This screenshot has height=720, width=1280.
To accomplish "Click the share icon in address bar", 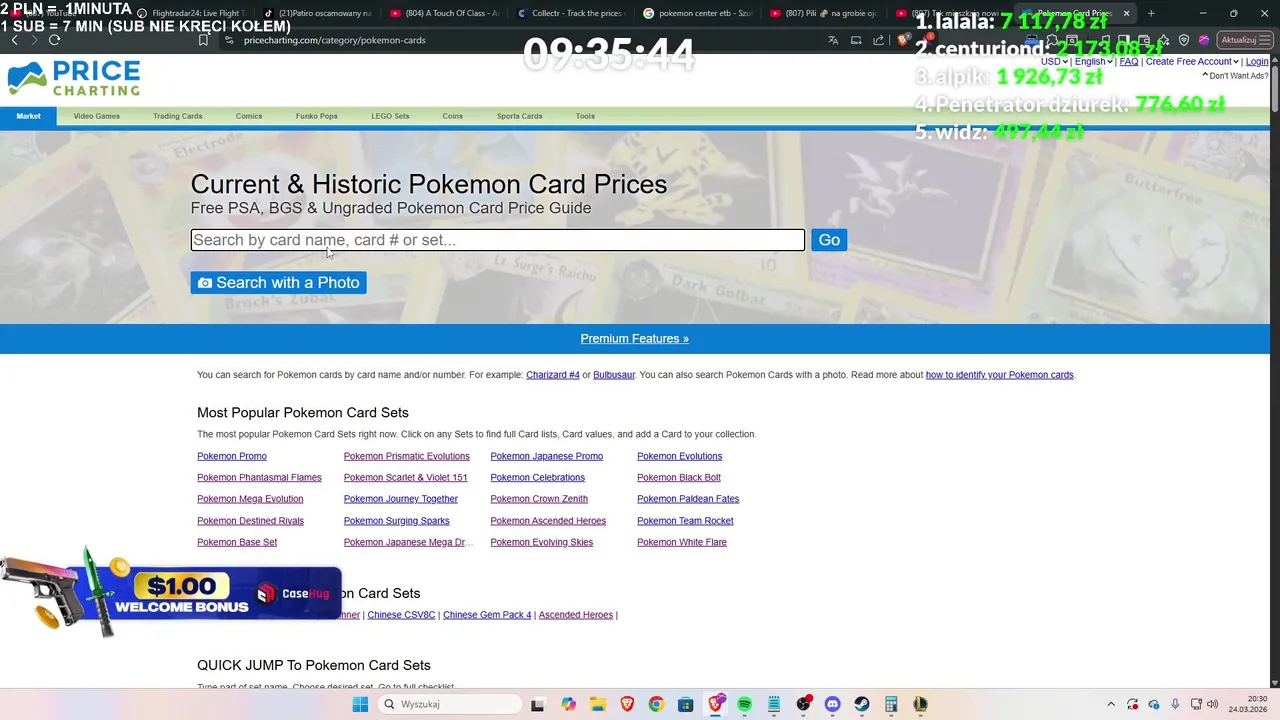I will (x=879, y=40).
